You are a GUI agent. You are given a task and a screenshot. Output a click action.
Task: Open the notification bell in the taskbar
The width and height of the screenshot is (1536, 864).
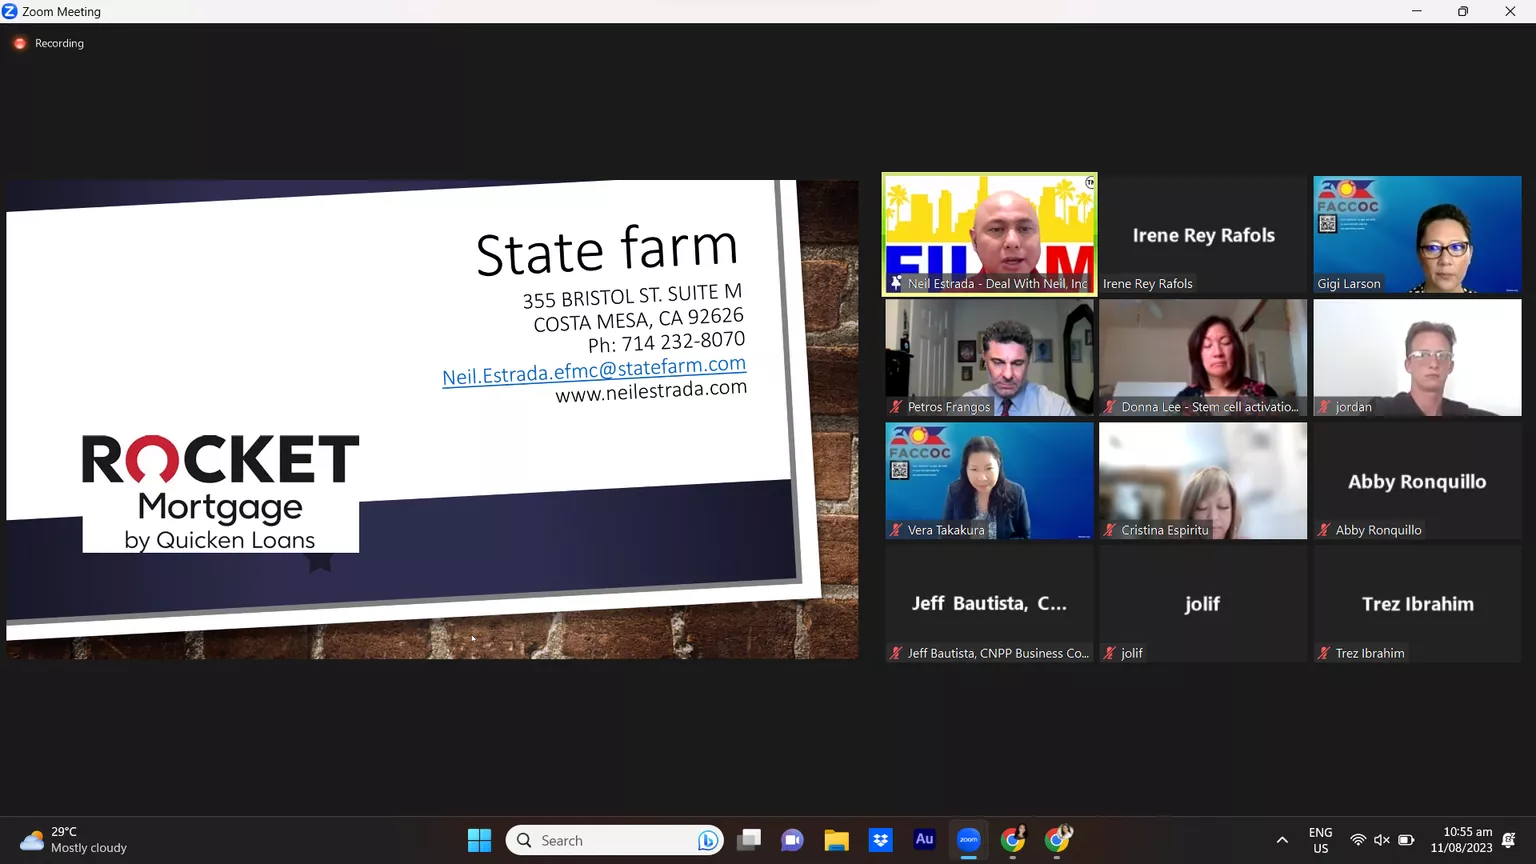[x=1509, y=840]
